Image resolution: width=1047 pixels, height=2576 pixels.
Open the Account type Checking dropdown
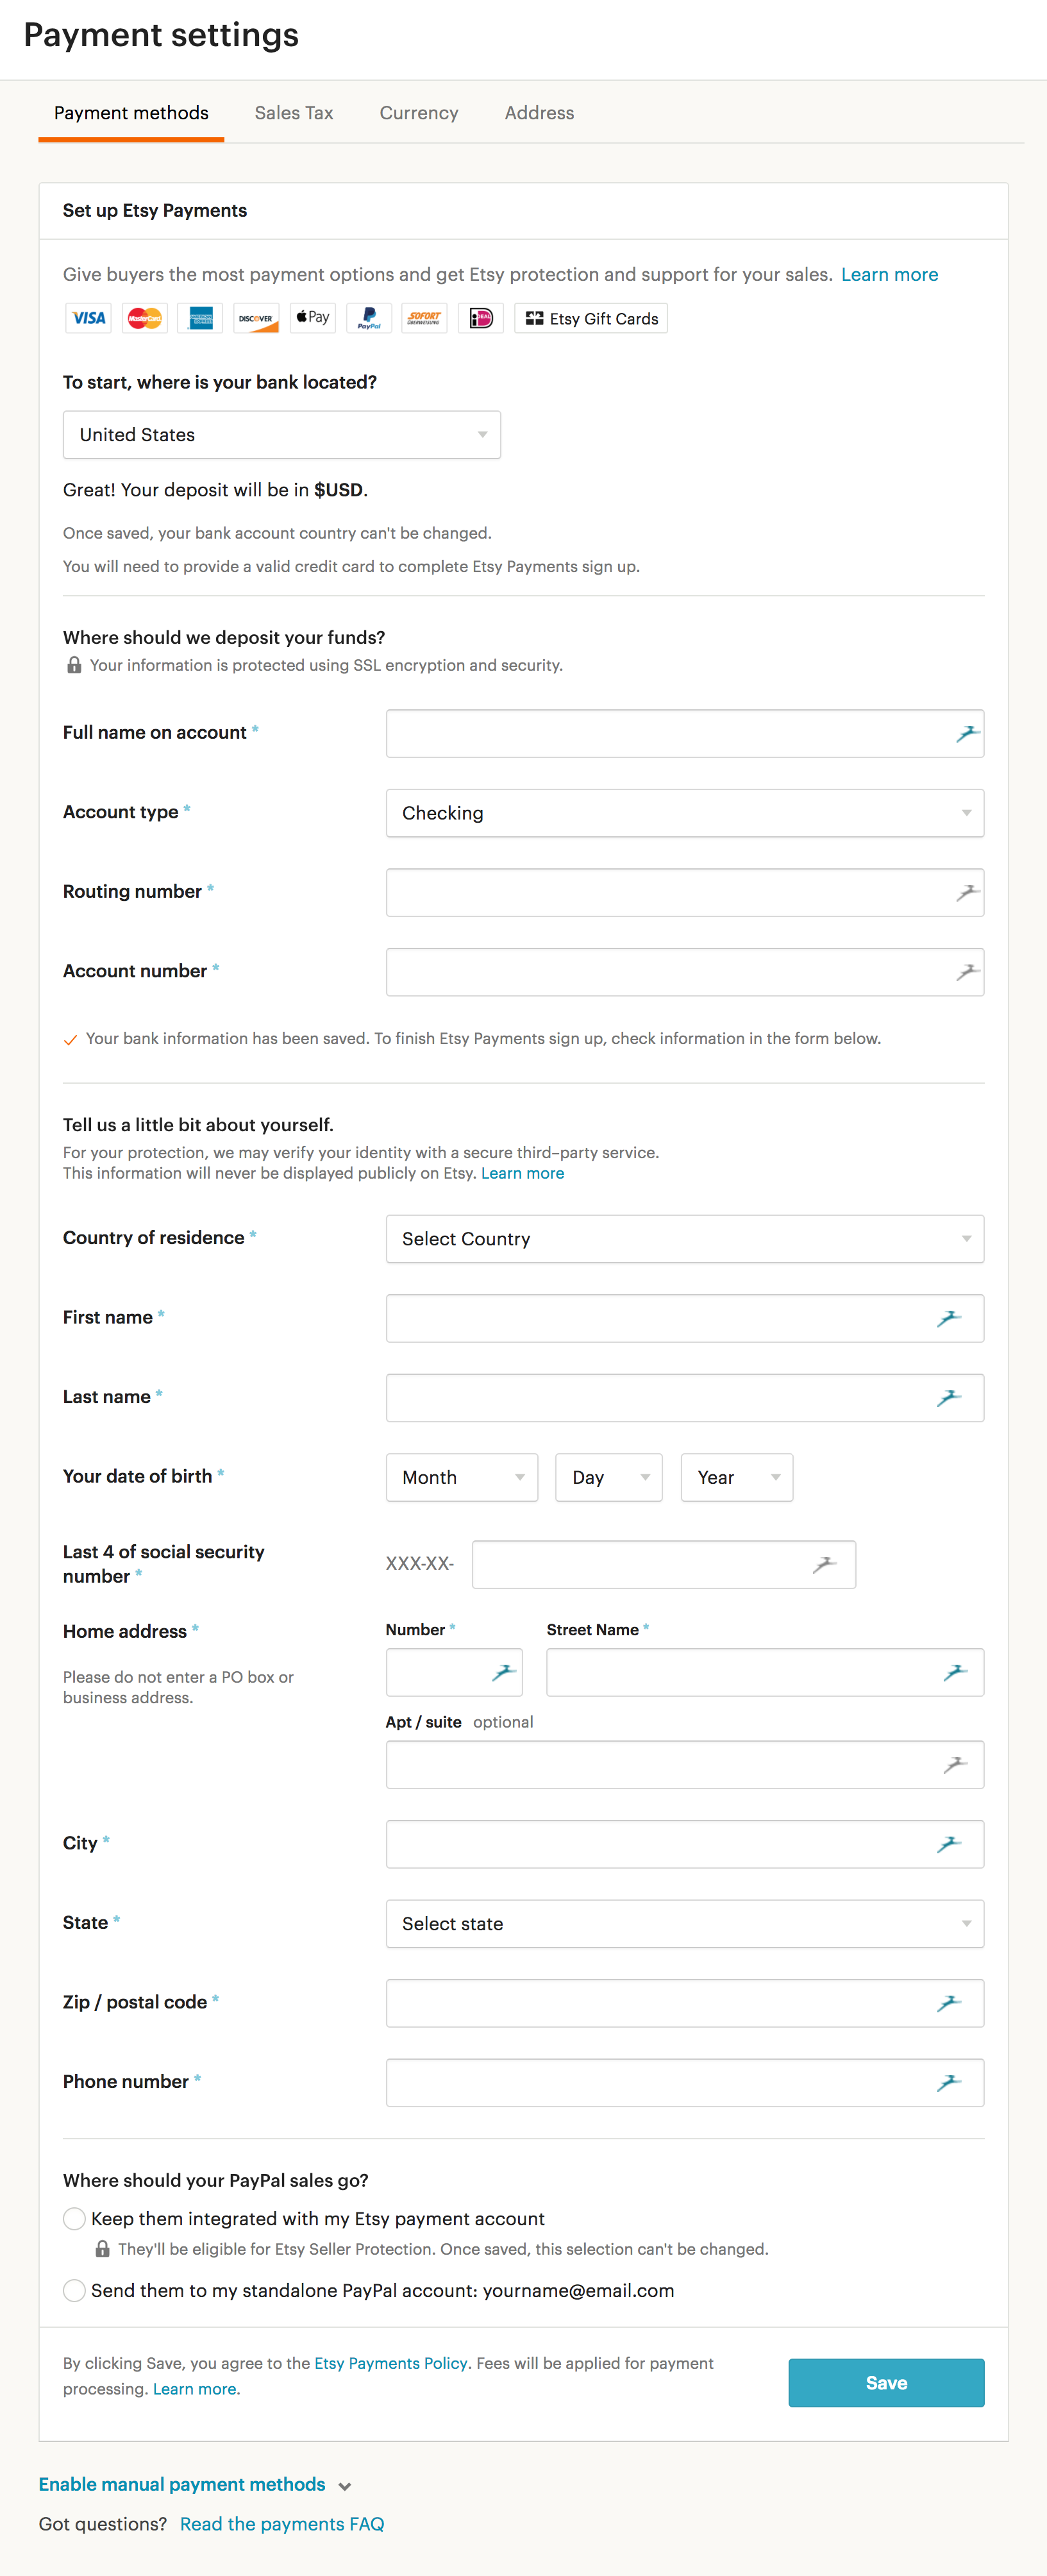pos(685,813)
